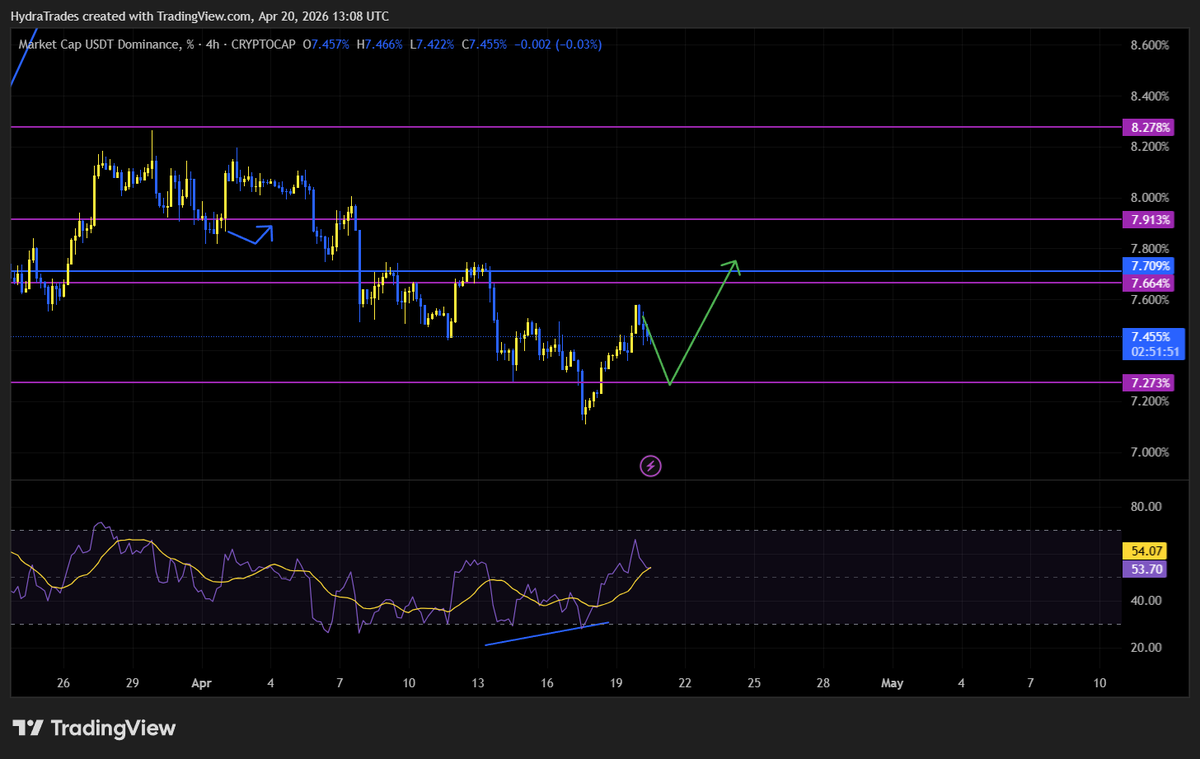Image resolution: width=1200 pixels, height=759 pixels.
Task: Click the lightning bolt quick-order icon
Action: (650, 465)
